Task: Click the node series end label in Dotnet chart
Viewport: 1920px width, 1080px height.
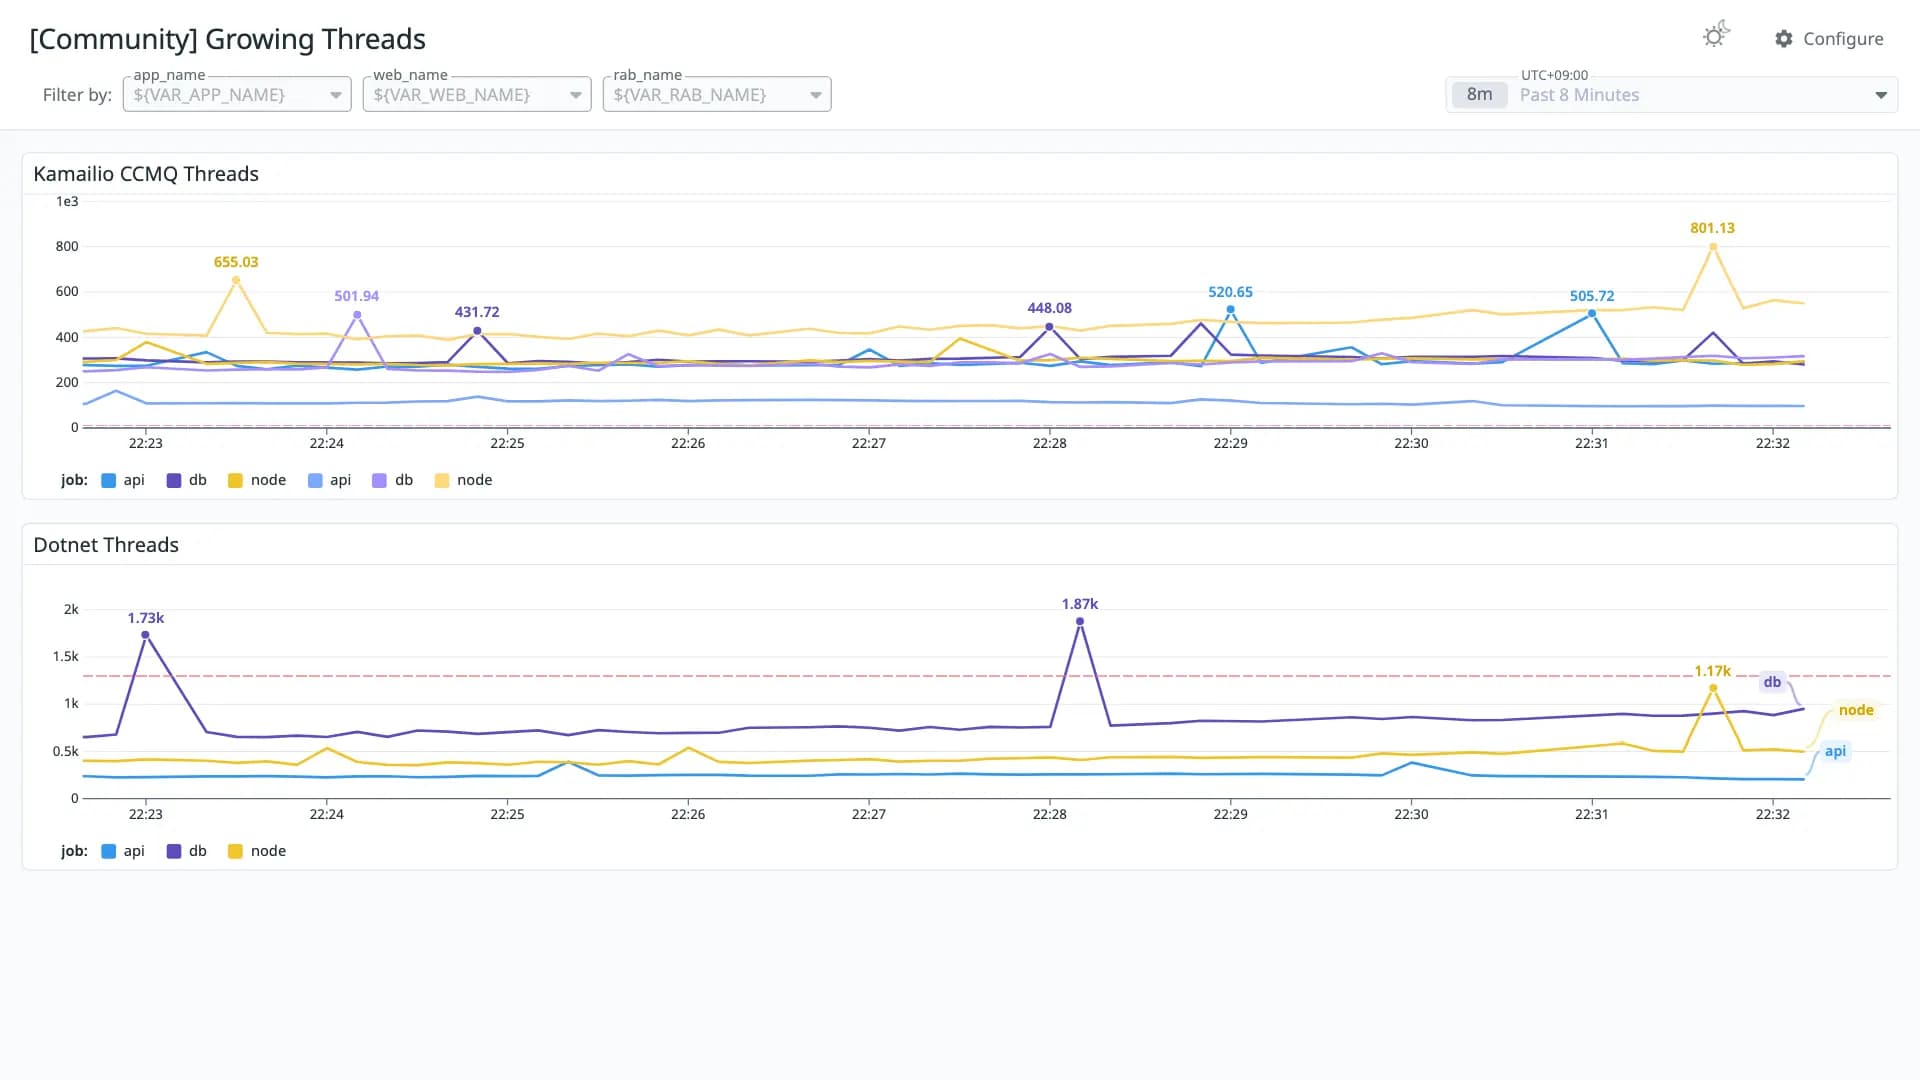Action: pos(1856,710)
